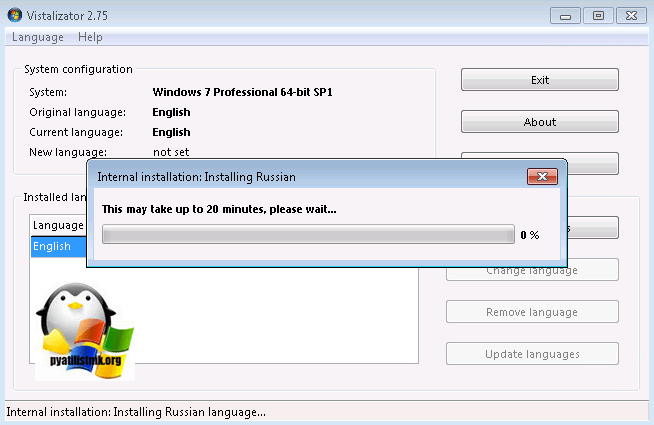Open the Help menu

tap(90, 37)
